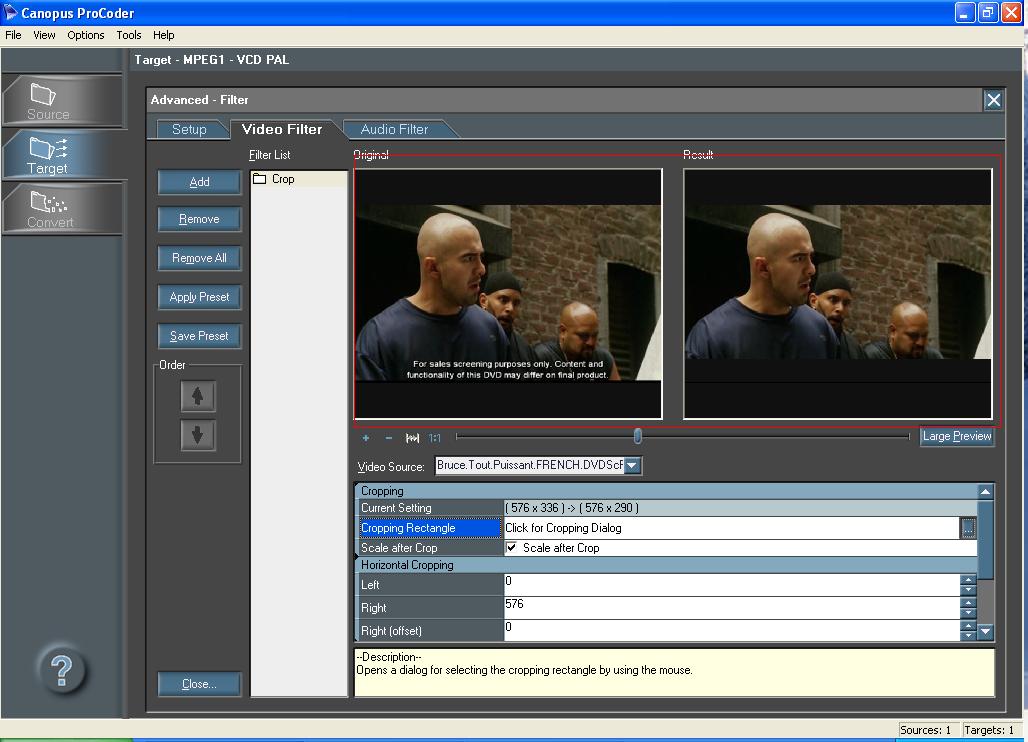Click the round help question mark icon
Image resolution: width=1028 pixels, height=742 pixels.
click(62, 671)
